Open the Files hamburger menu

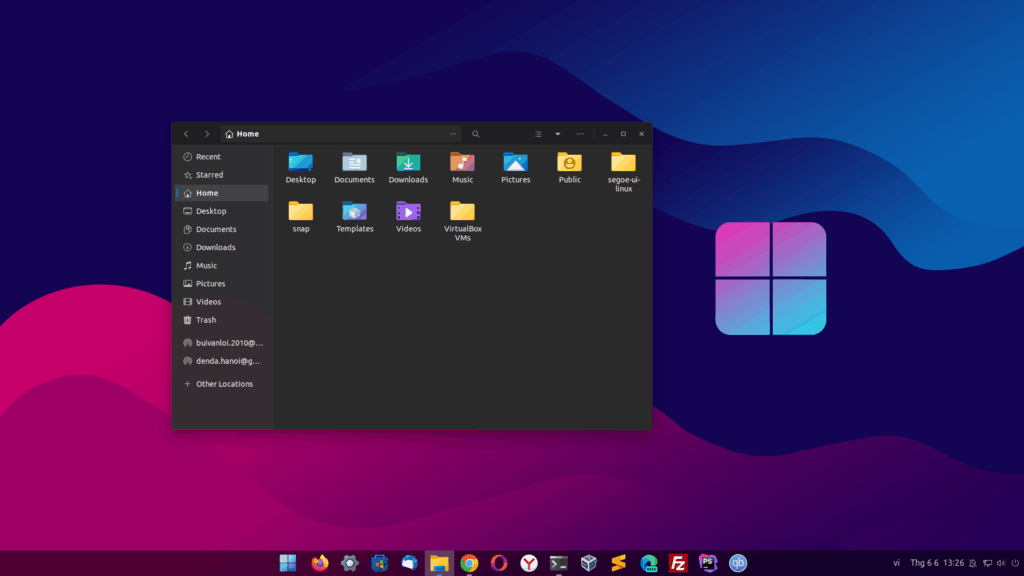pyautogui.click(x=580, y=133)
